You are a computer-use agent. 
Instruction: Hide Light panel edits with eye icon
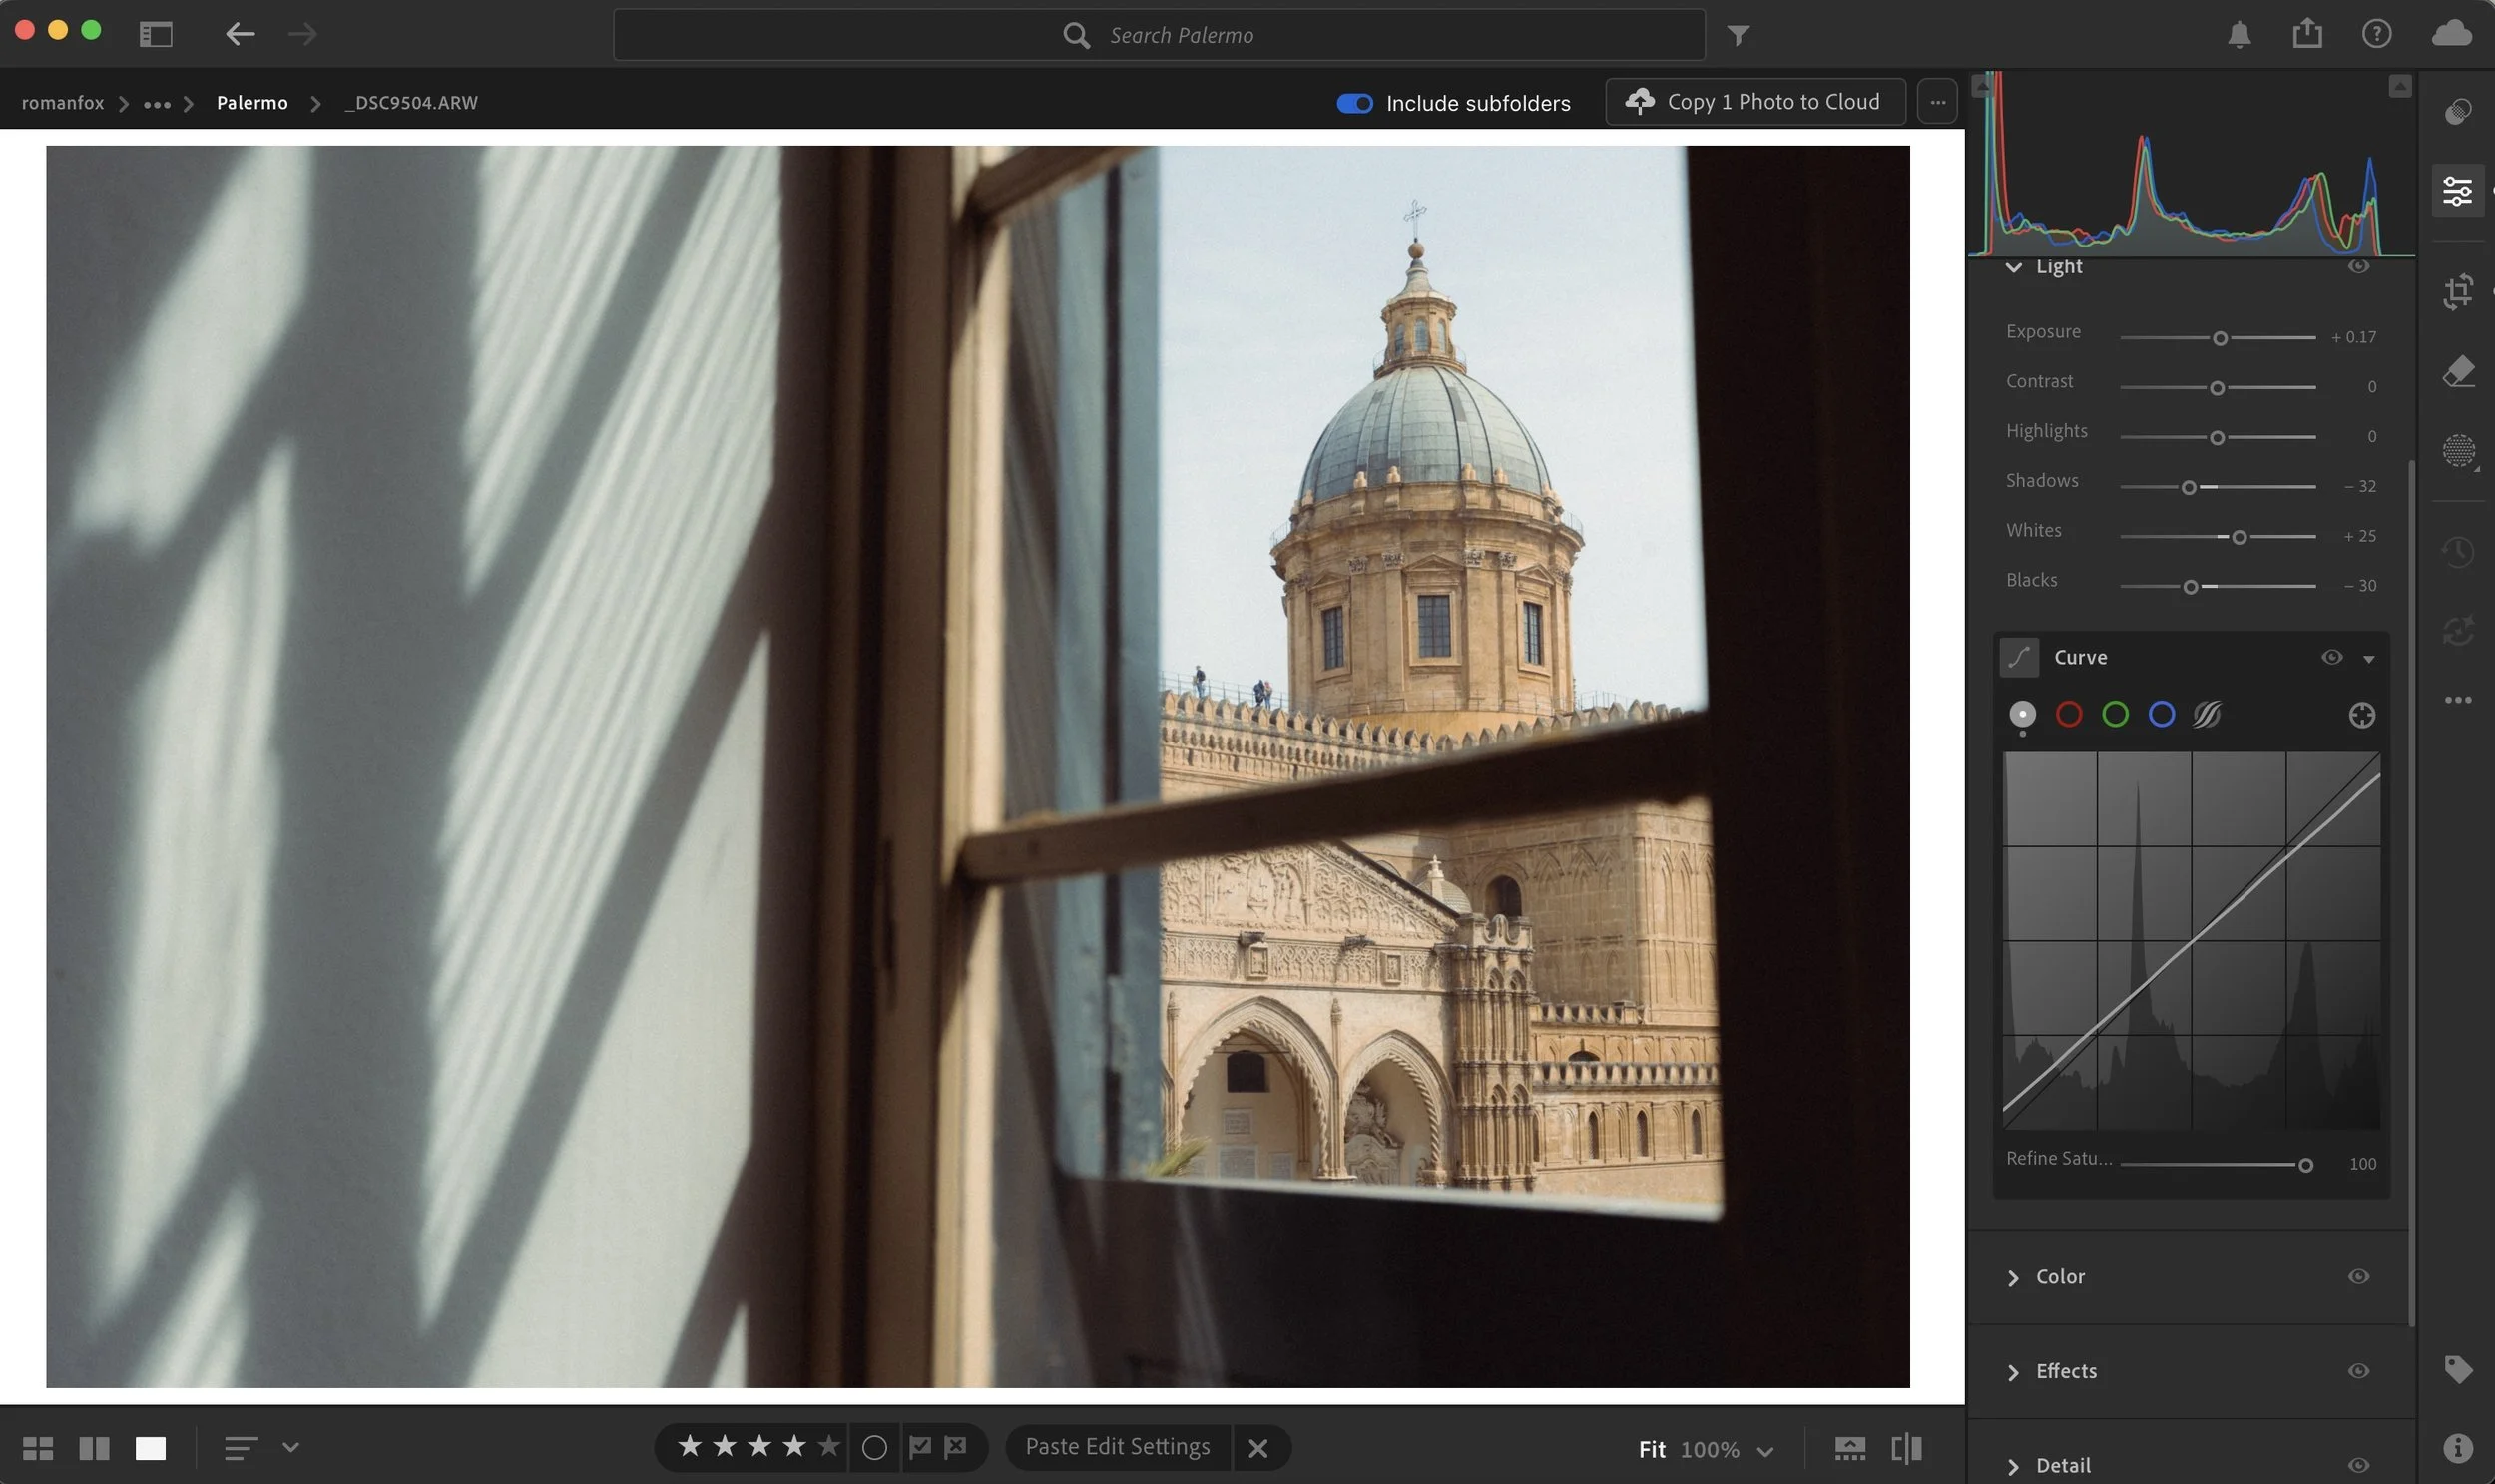click(2358, 267)
